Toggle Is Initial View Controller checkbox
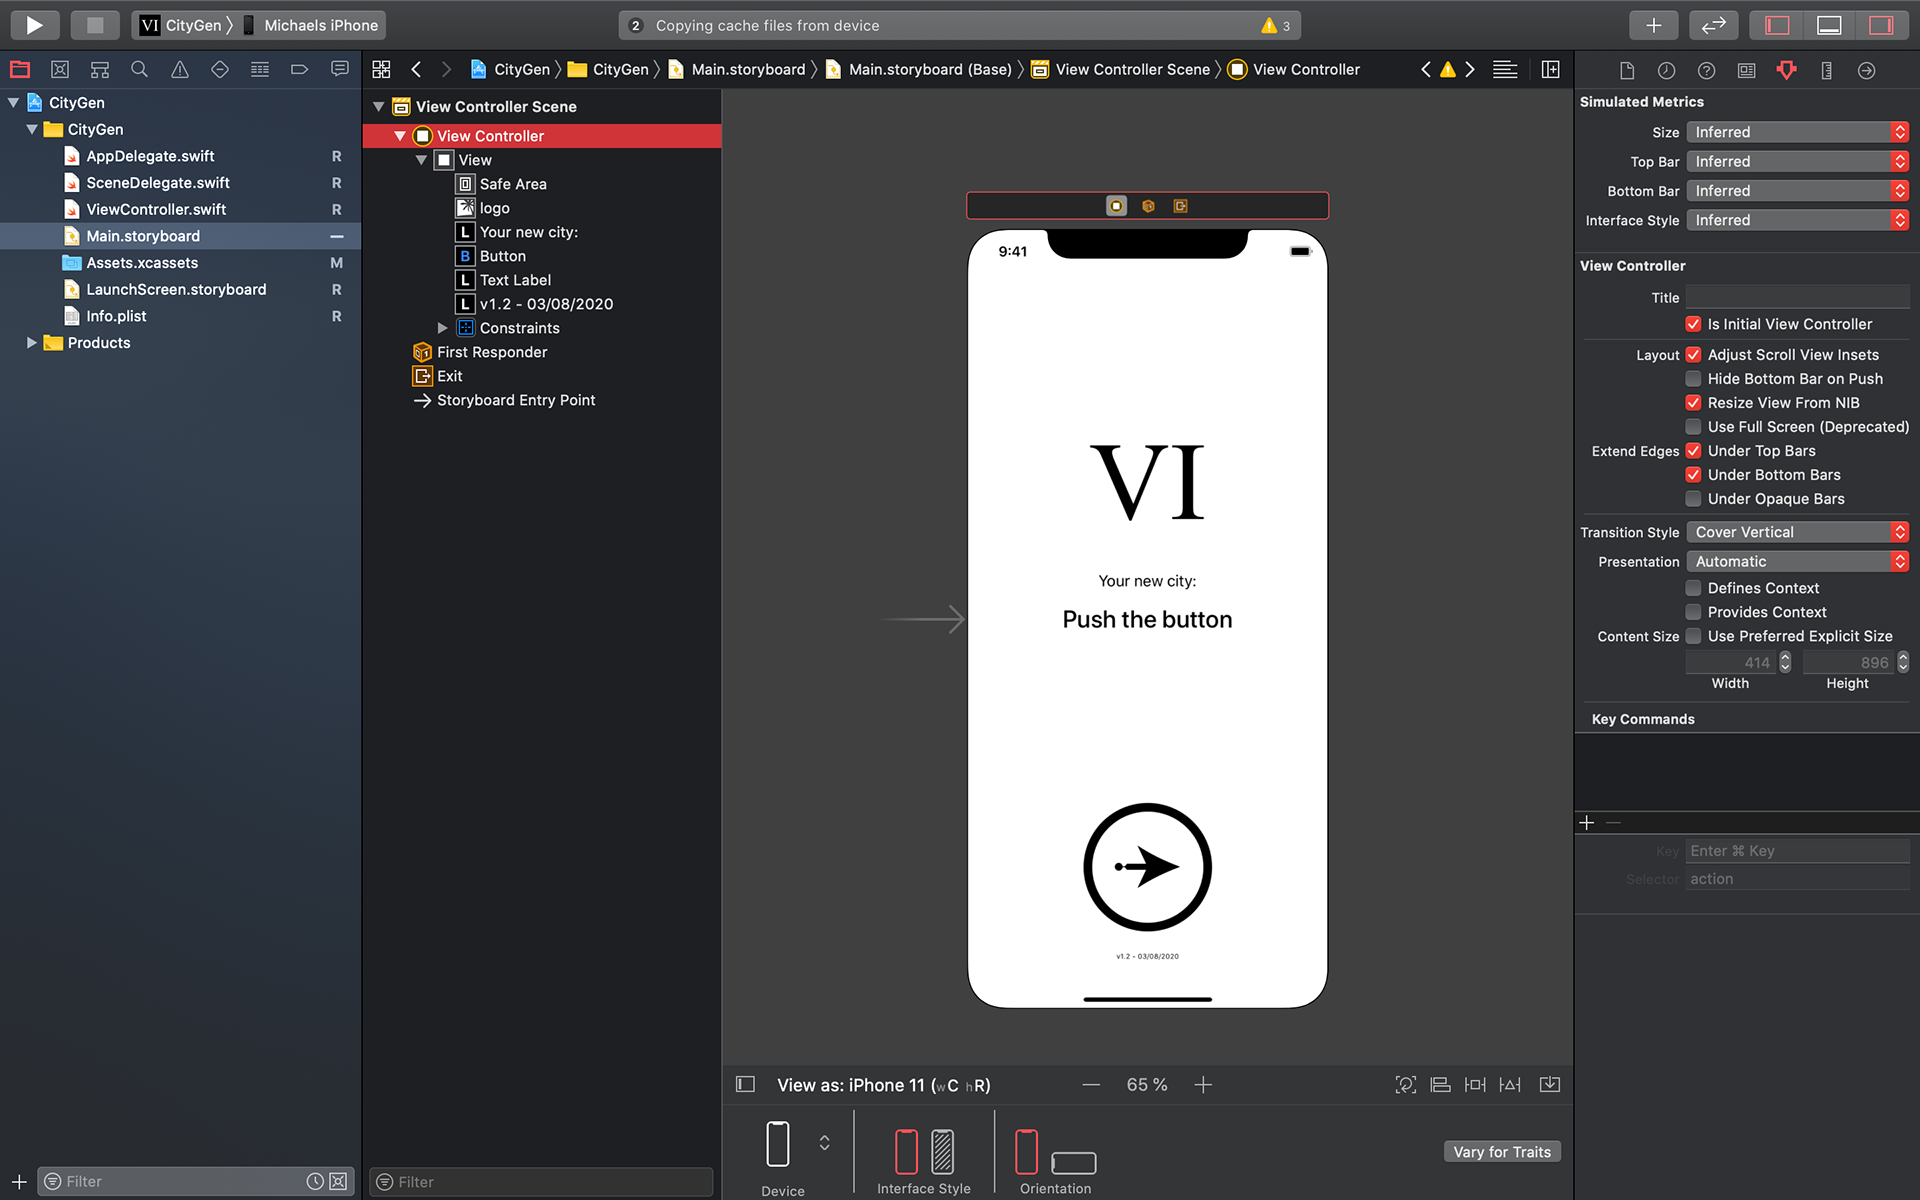Viewport: 1920px width, 1200px height. [x=1693, y=324]
